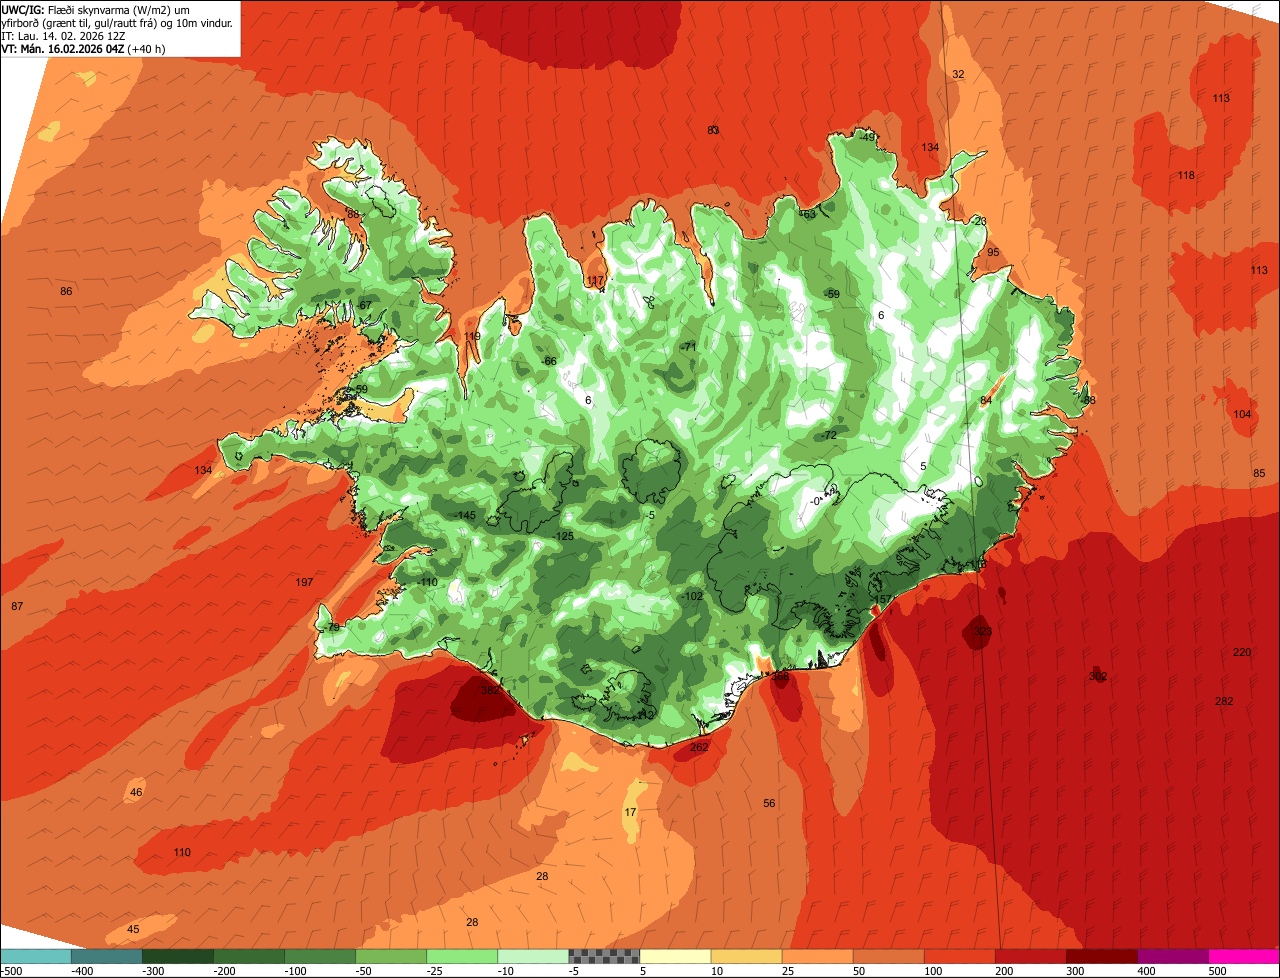This screenshot has height=978, width=1280.
Task: Click the map value 104 east of Iceland
Action: (1242, 414)
